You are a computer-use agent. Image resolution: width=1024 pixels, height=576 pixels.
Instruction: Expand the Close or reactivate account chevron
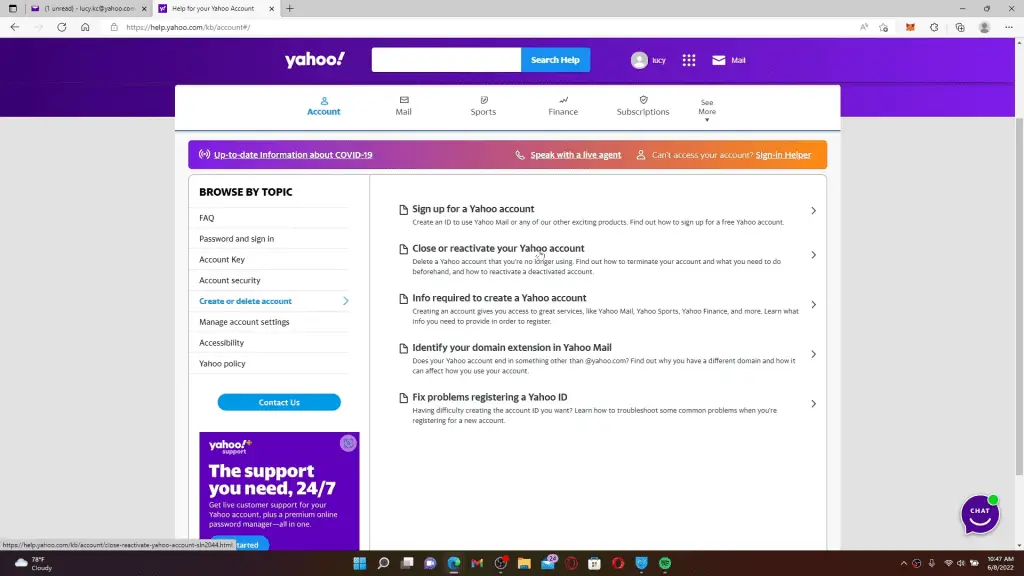(814, 255)
